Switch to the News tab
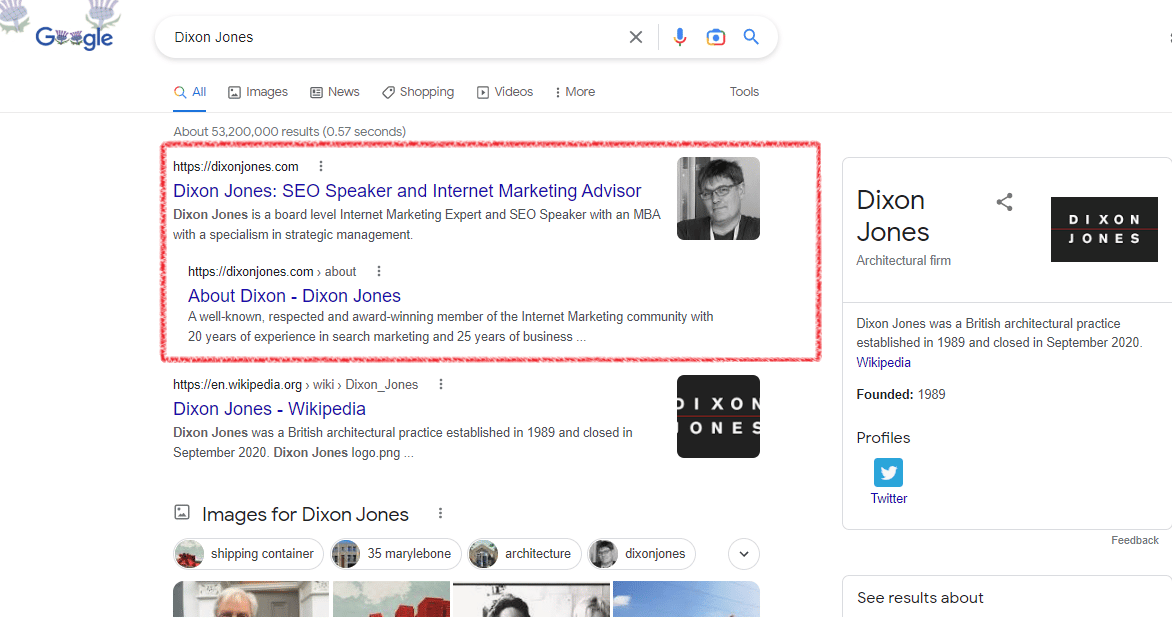 click(x=335, y=92)
